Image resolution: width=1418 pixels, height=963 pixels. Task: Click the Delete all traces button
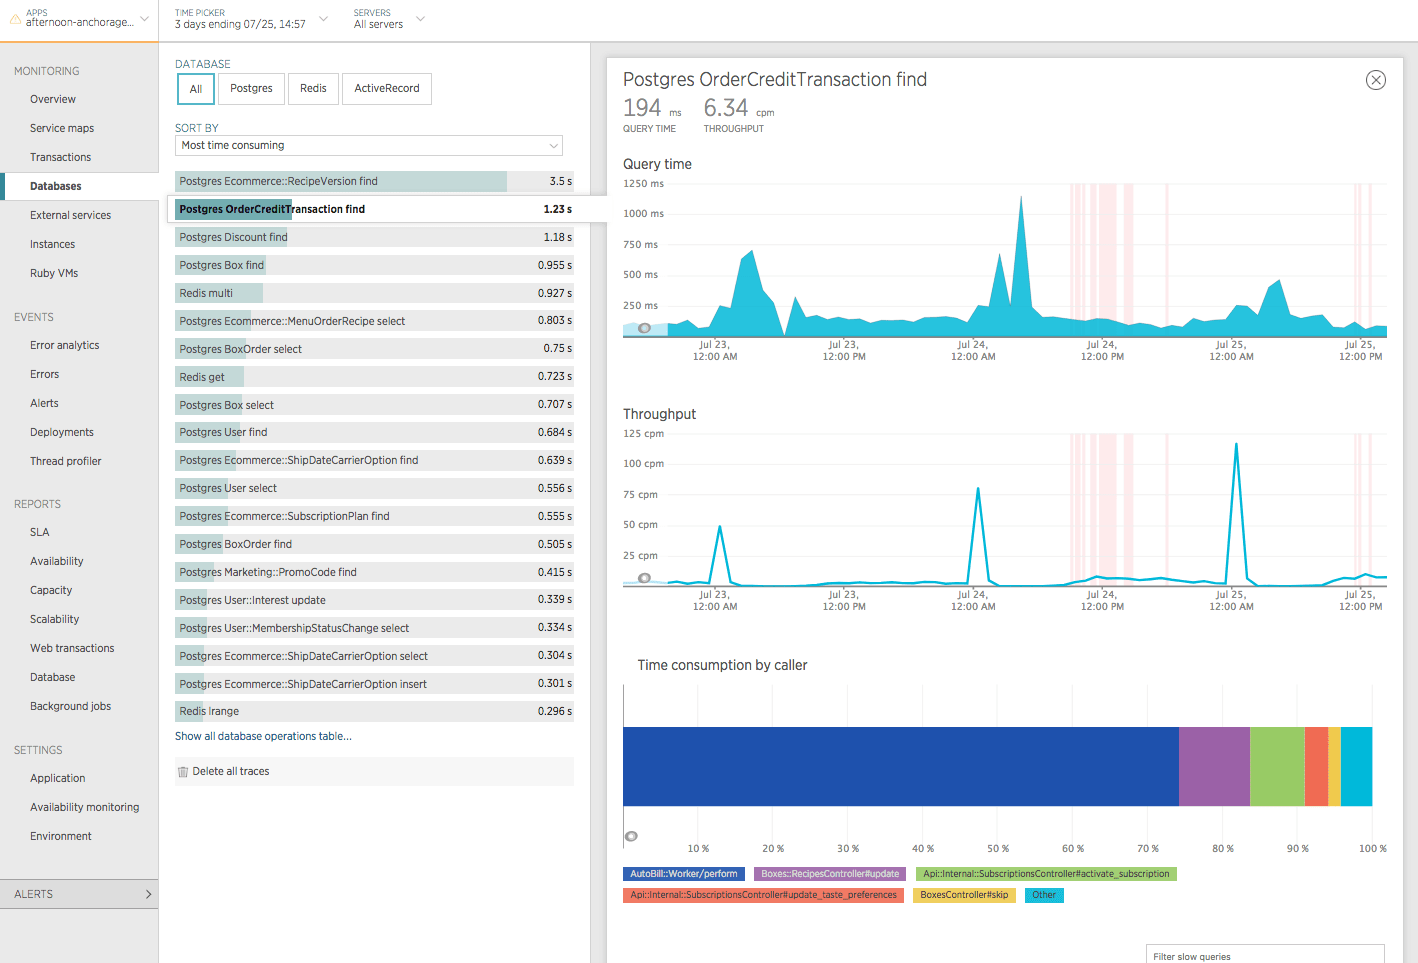230,771
